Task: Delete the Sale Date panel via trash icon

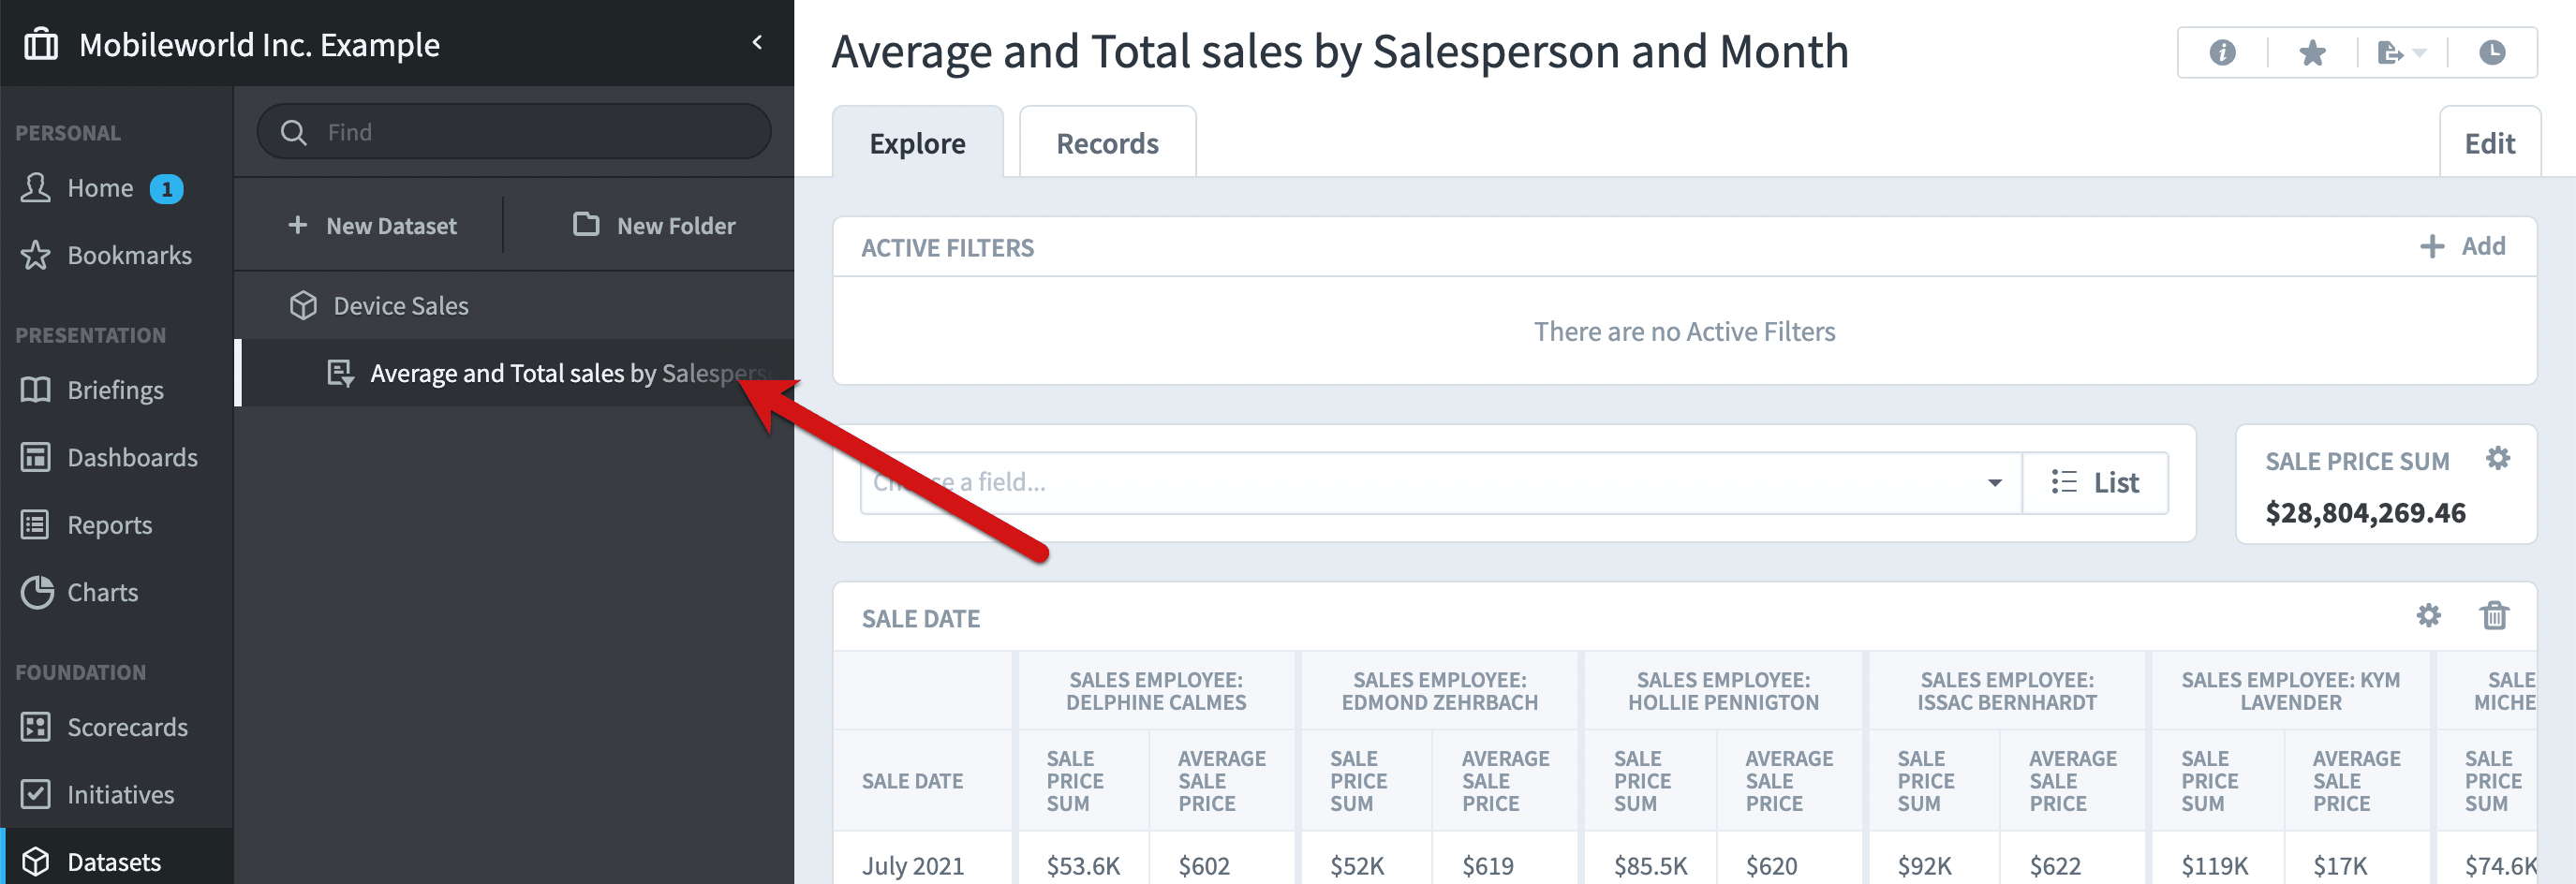Action: [x=2494, y=615]
